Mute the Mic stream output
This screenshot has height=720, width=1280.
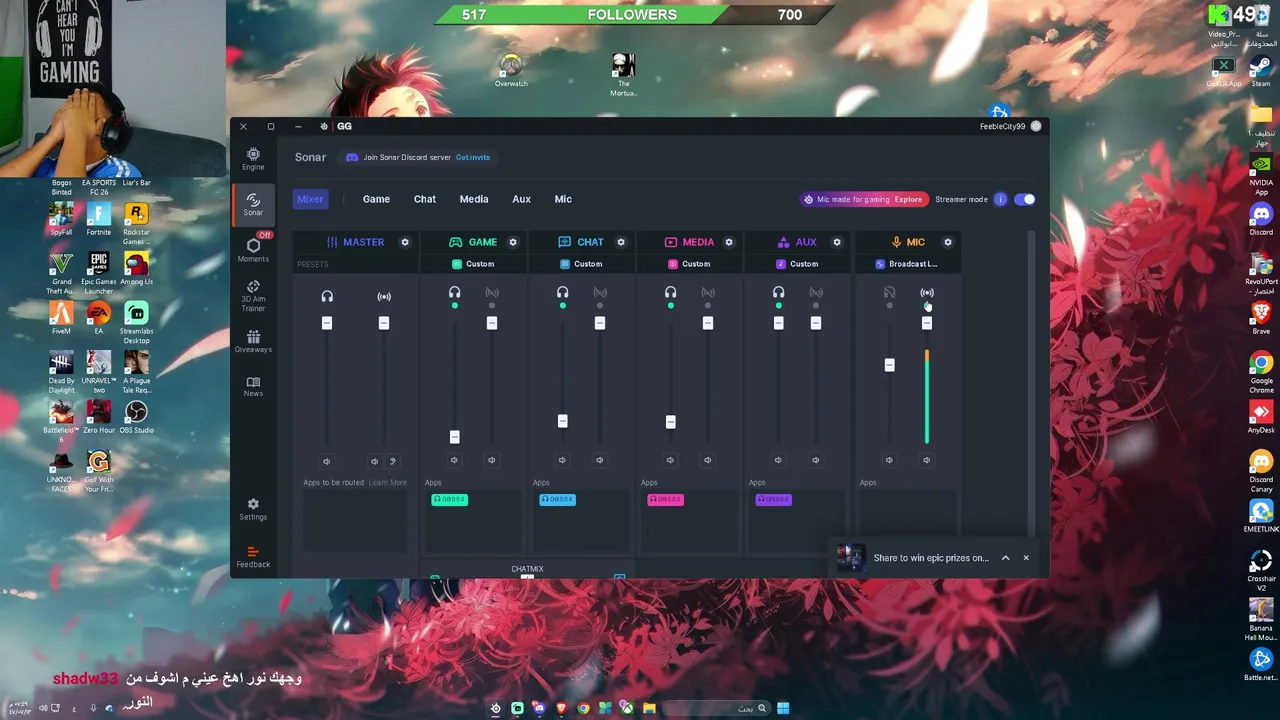[x=926, y=460]
